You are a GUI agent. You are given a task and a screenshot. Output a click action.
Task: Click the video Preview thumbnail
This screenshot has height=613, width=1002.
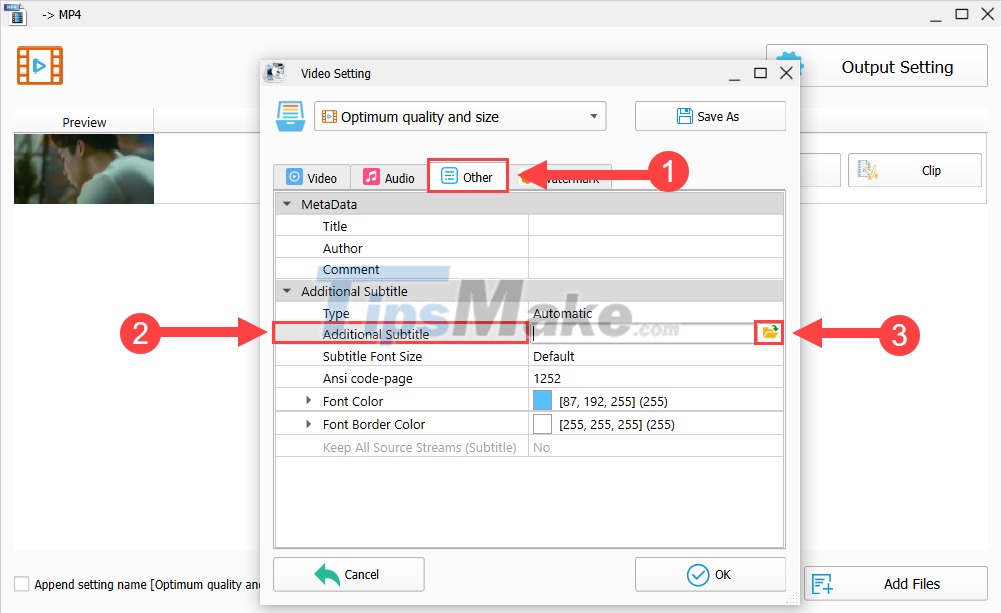click(x=84, y=169)
